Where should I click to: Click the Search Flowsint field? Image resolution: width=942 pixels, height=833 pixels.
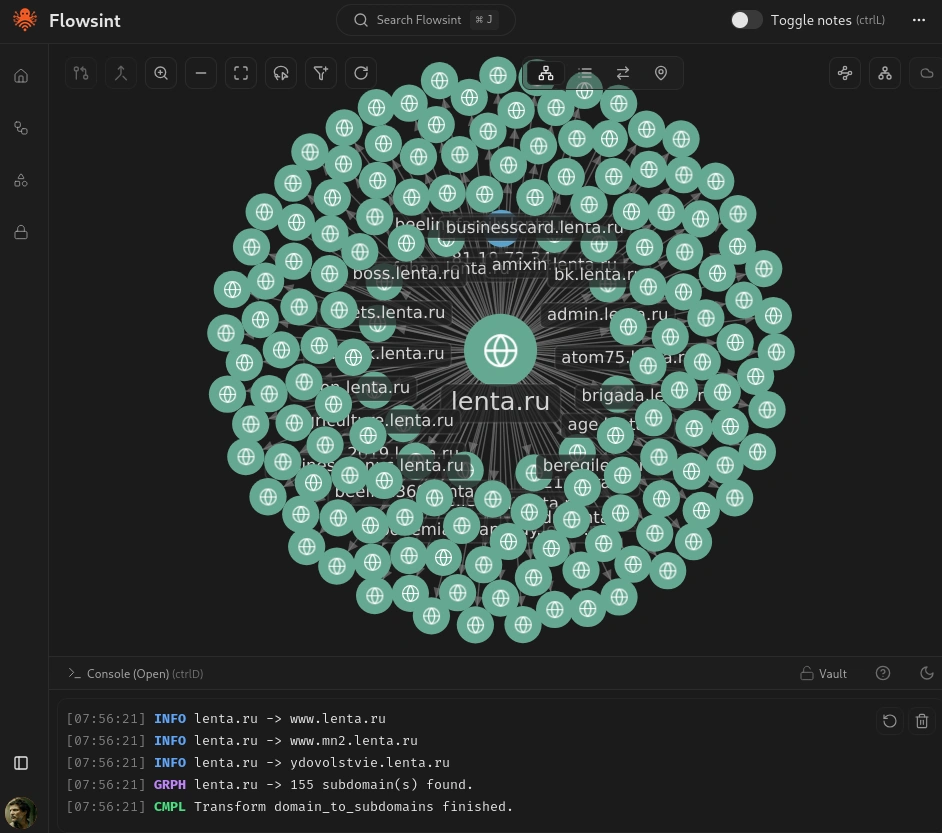[425, 20]
